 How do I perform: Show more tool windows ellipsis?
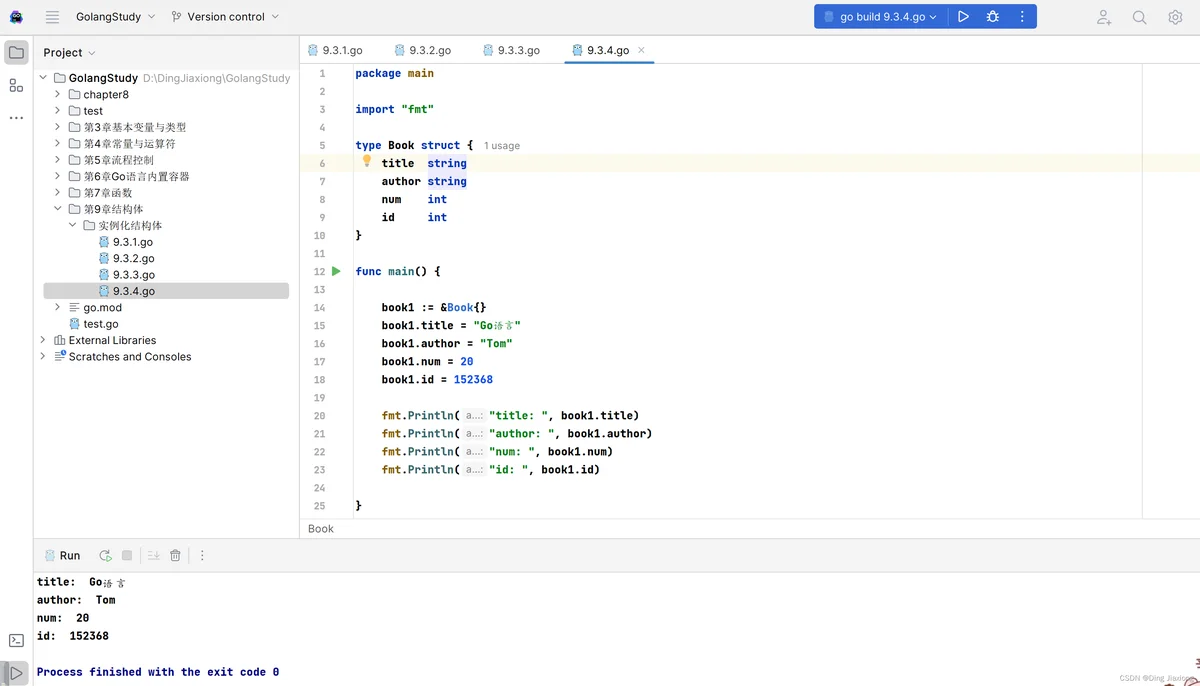click(x=16, y=118)
